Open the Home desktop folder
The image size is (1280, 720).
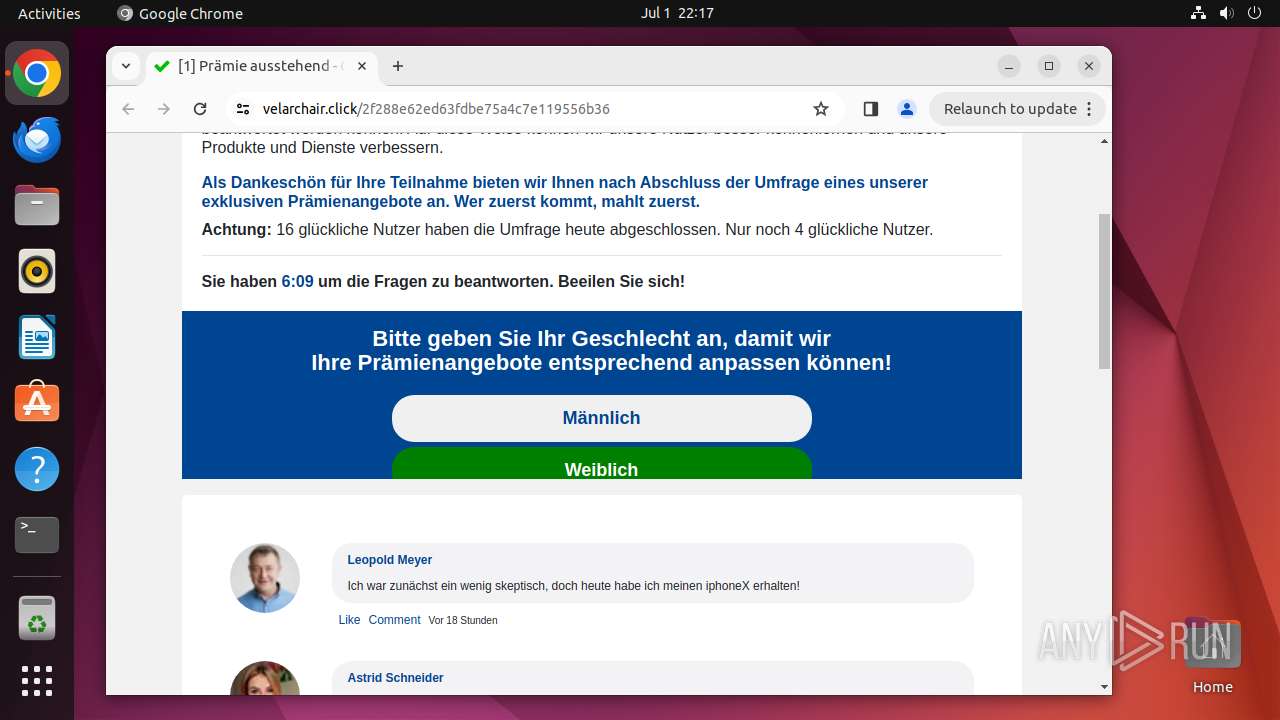coord(1212,656)
